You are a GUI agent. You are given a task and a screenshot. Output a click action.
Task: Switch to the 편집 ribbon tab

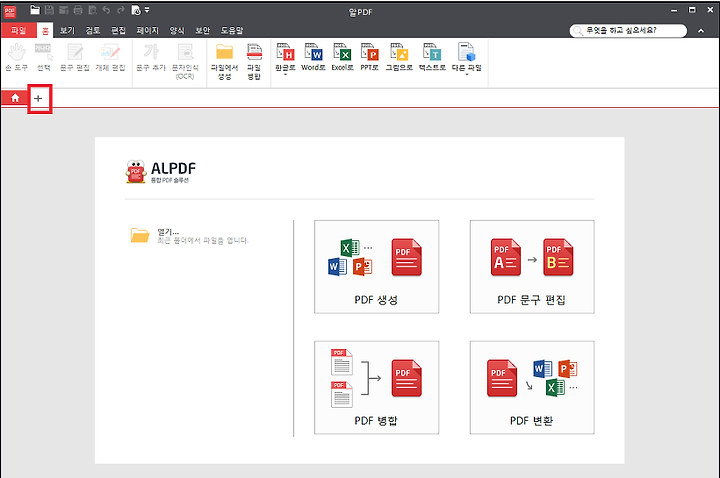(x=118, y=30)
